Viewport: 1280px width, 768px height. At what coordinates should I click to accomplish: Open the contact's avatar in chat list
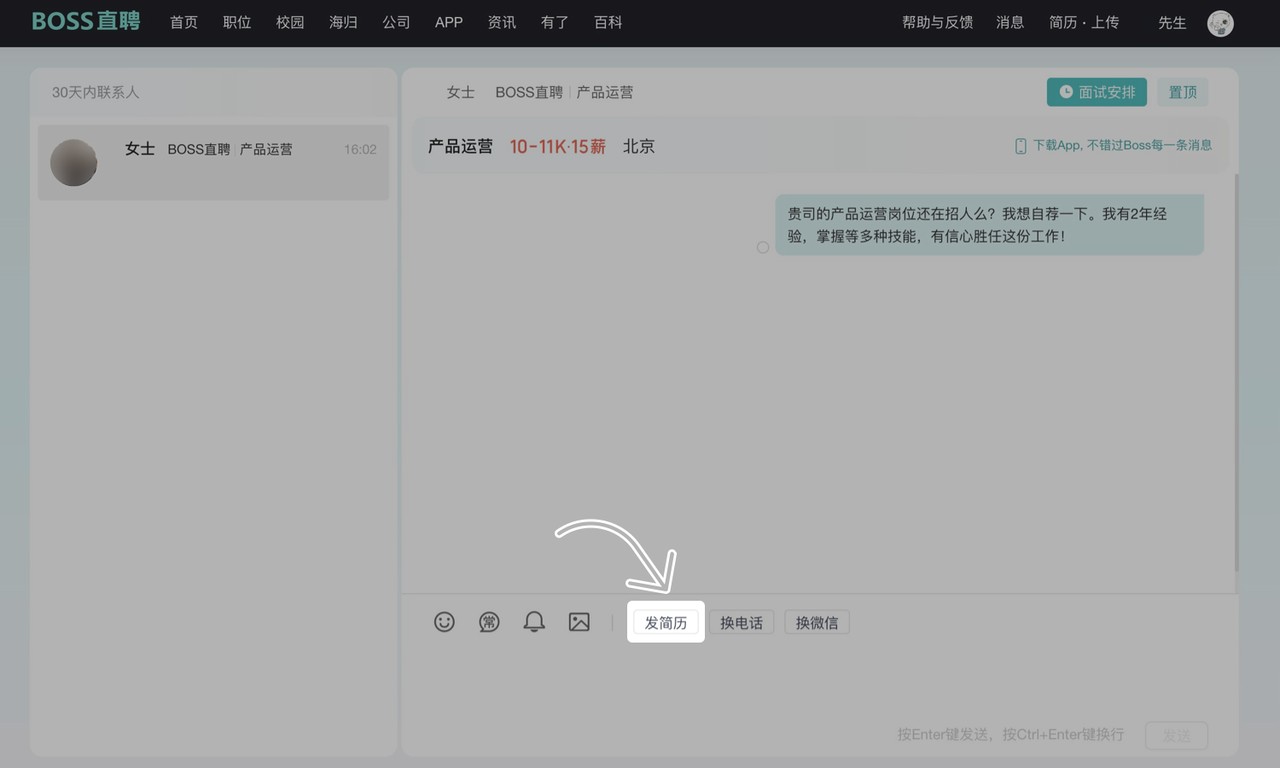click(x=74, y=162)
